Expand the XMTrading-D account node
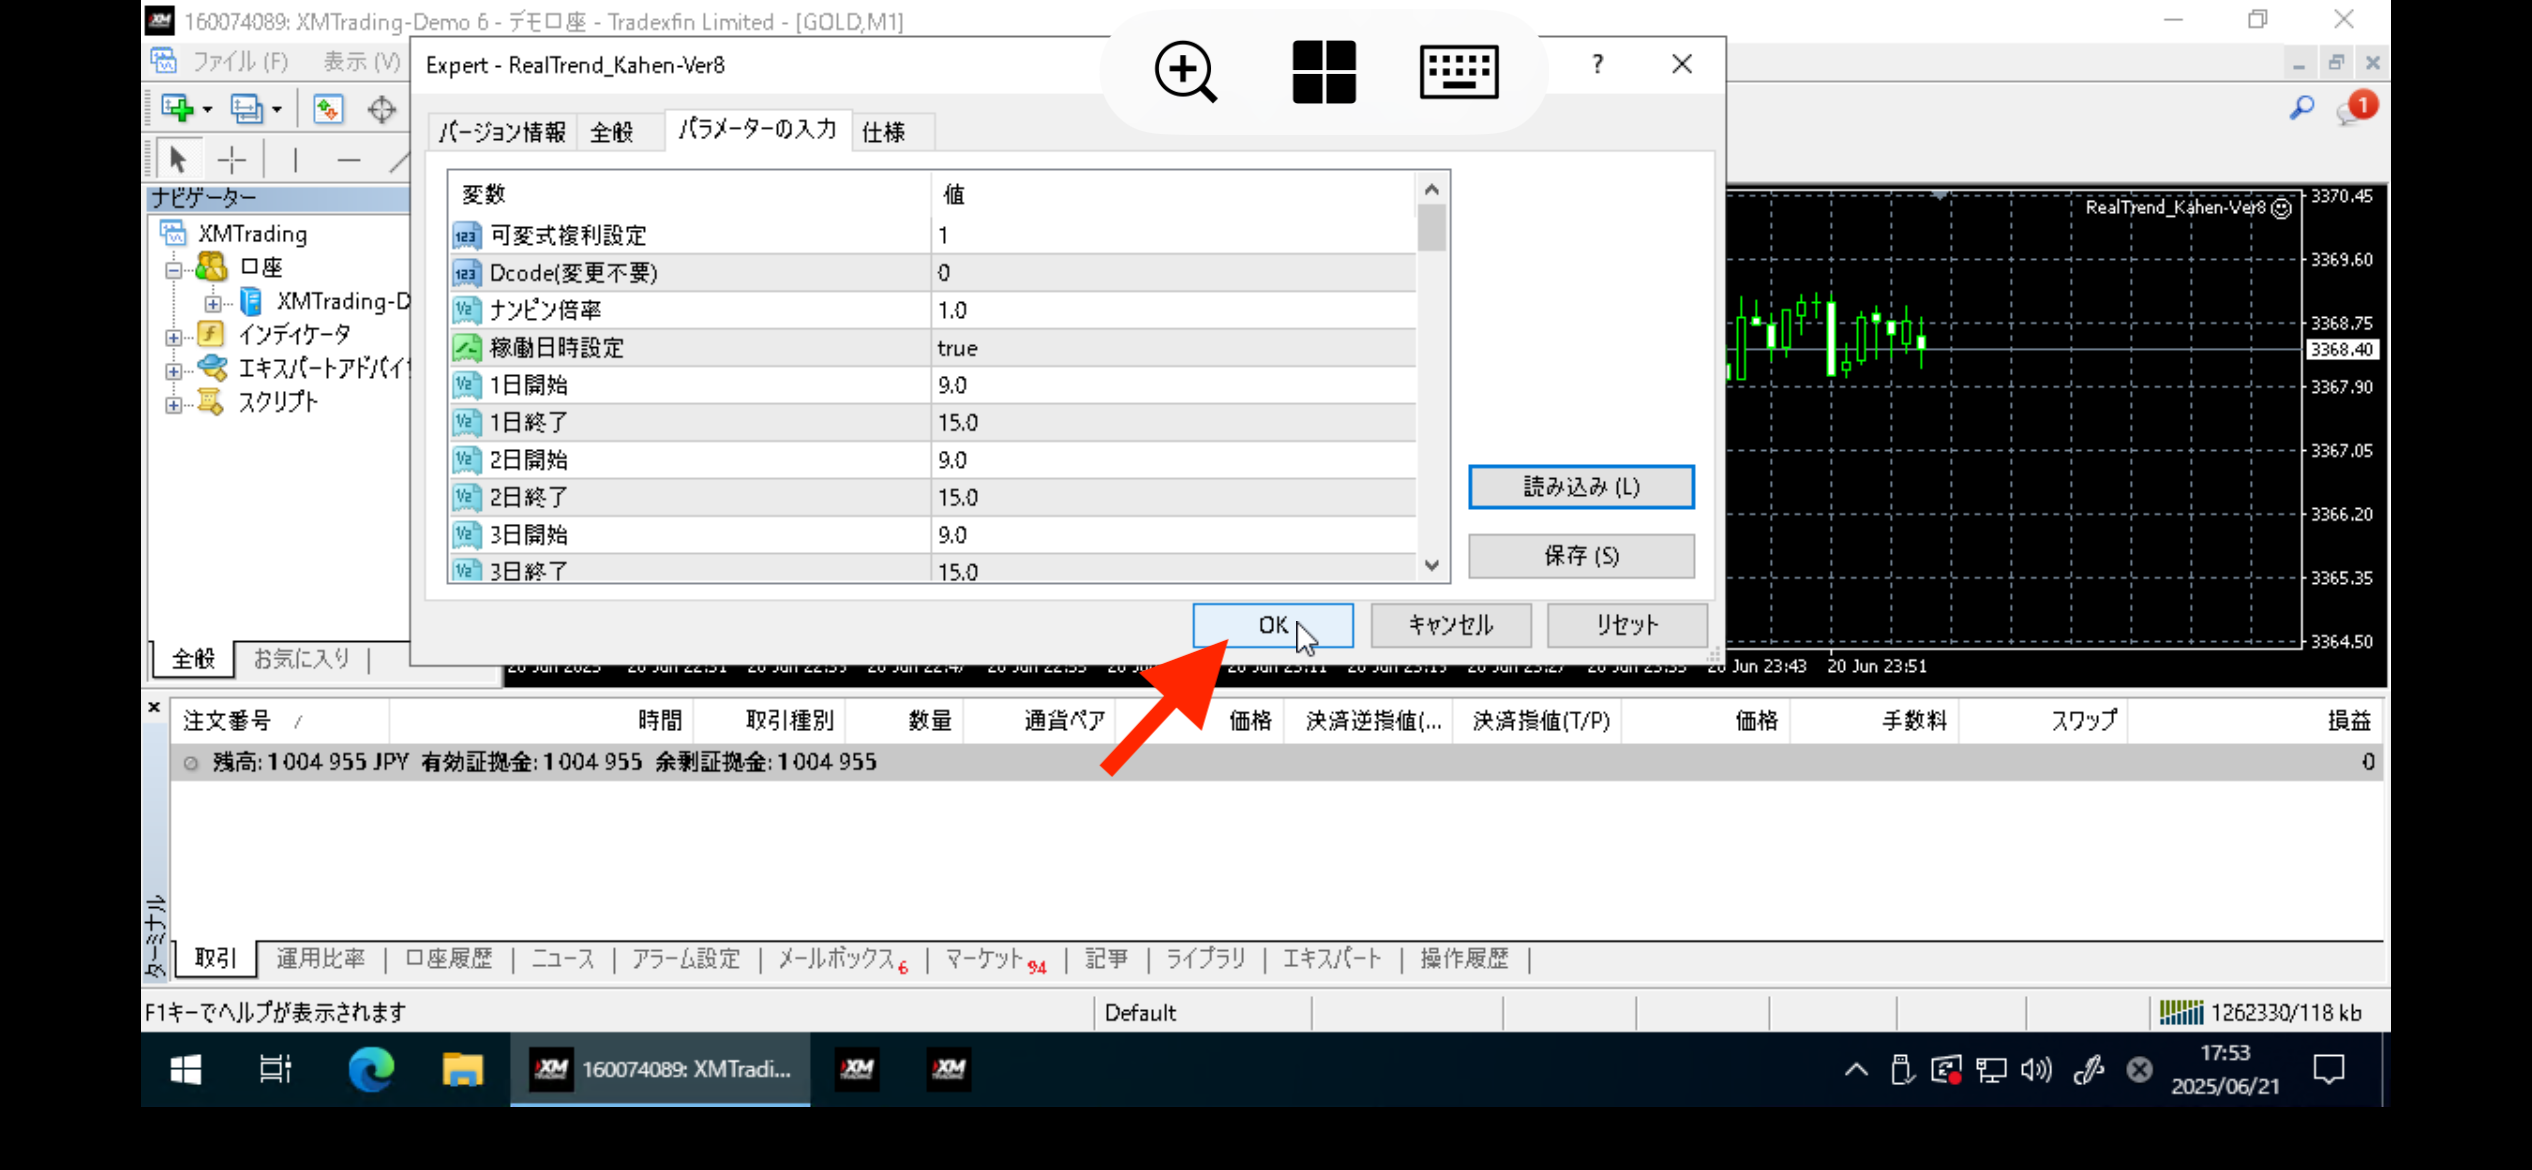 click(213, 303)
